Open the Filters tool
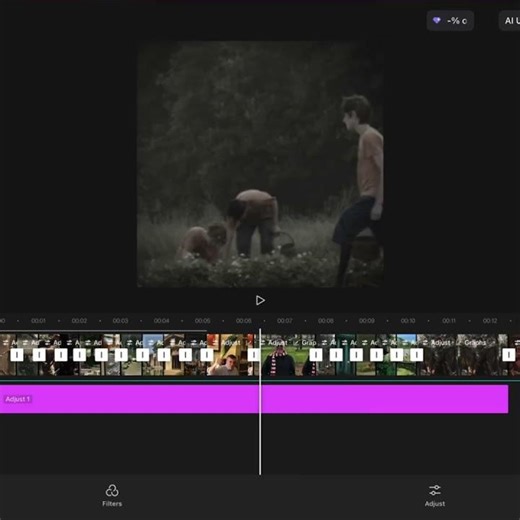Screen dimensions: 520x520 [112, 496]
